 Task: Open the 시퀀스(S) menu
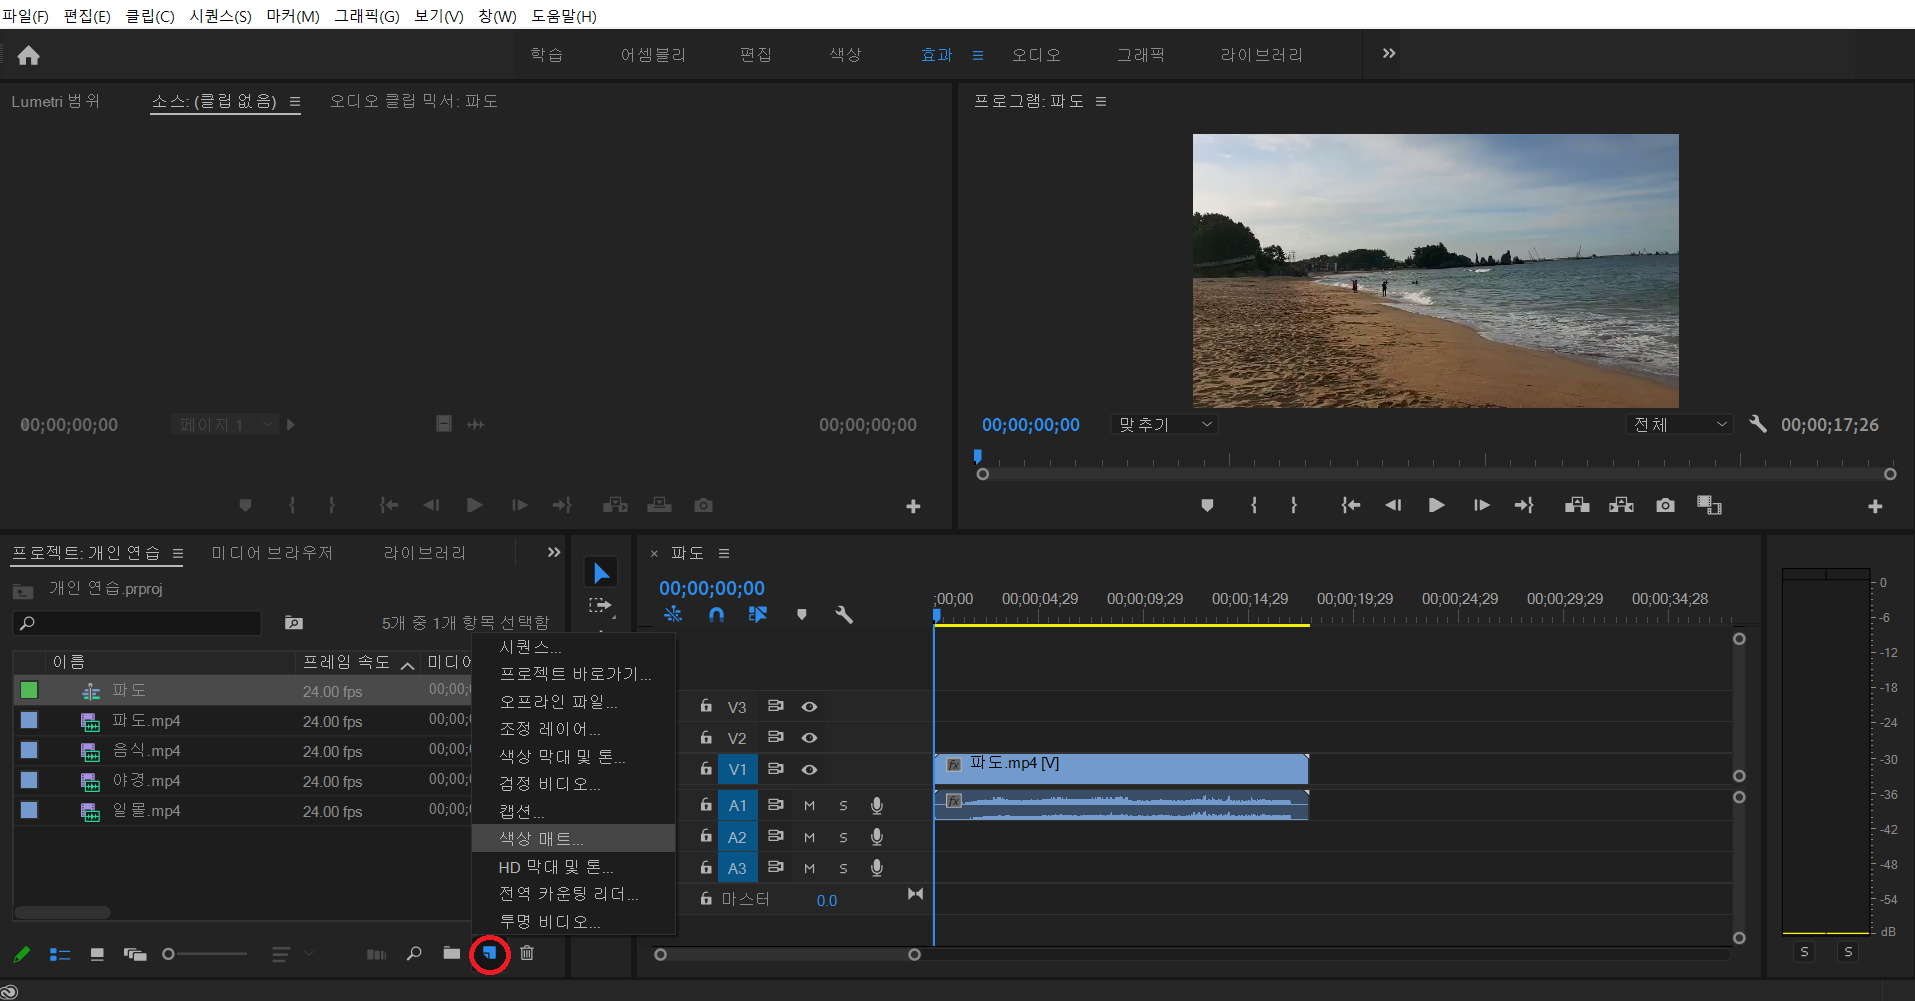[221, 16]
